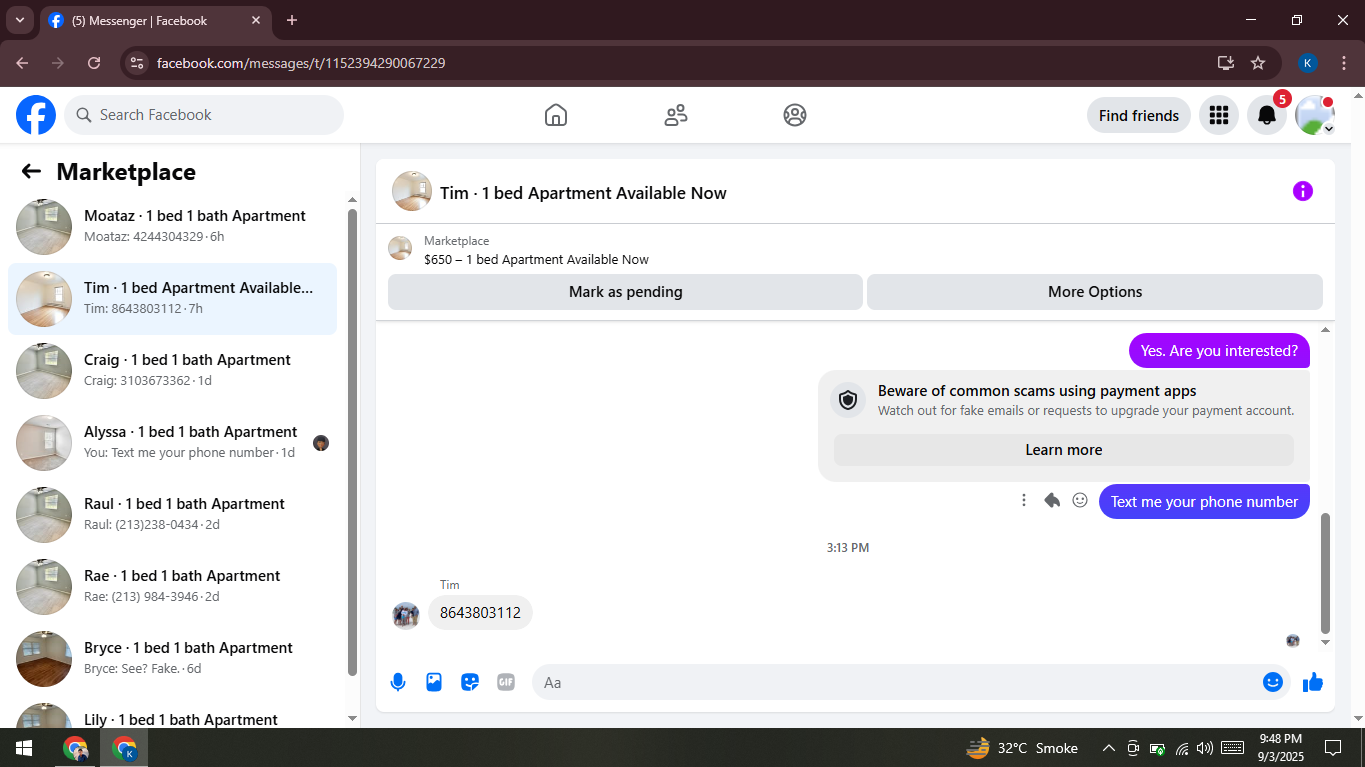Send a voice clip with the microphone icon
The width and height of the screenshot is (1365, 767).
398,682
